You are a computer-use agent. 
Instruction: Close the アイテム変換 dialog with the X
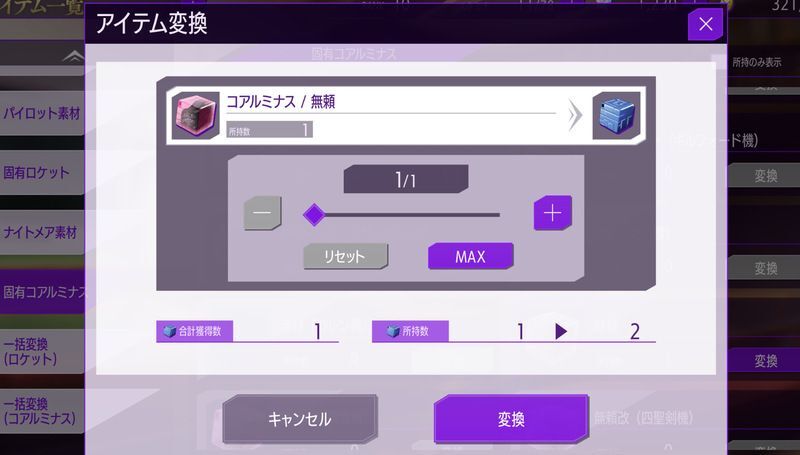[706, 24]
